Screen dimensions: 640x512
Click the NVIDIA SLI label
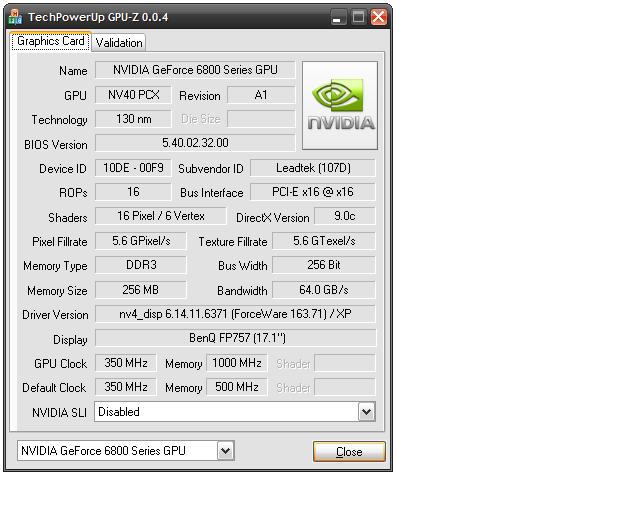(60, 413)
